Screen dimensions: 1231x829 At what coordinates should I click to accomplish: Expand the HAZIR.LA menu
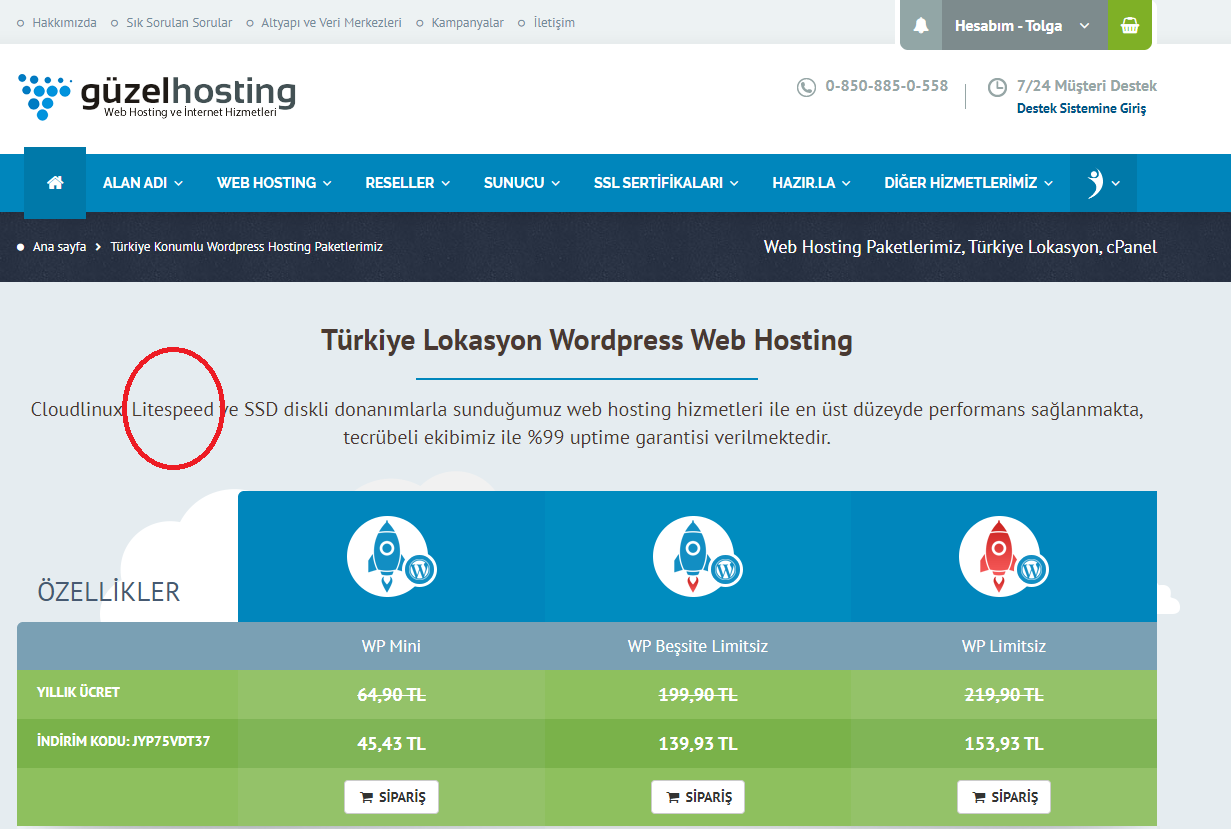point(811,183)
